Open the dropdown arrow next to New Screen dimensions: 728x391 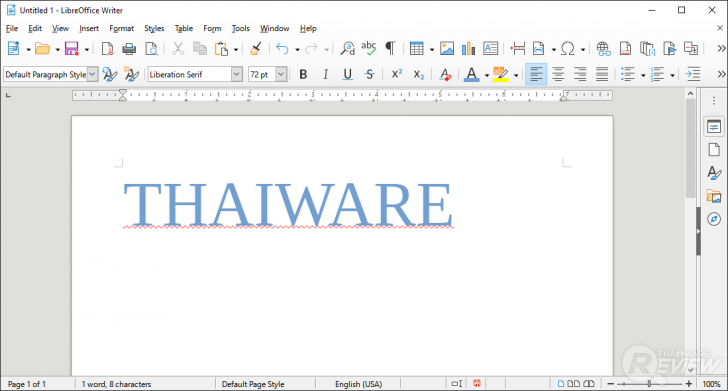[x=28, y=49]
